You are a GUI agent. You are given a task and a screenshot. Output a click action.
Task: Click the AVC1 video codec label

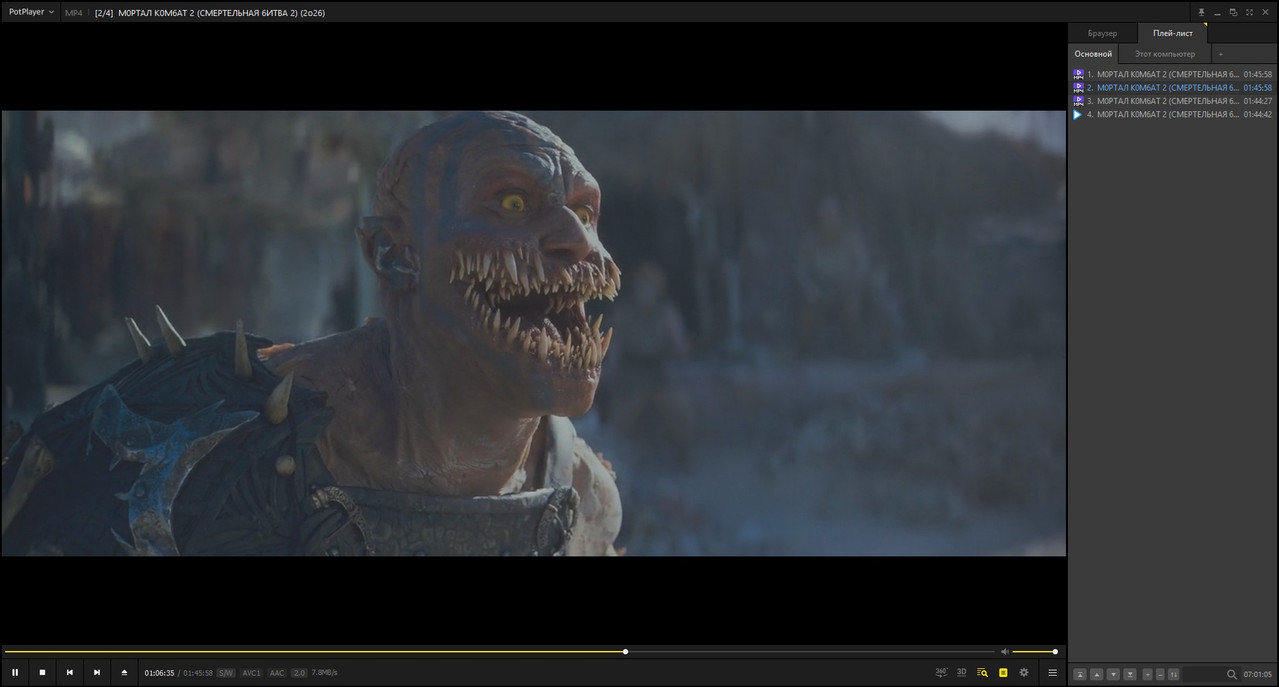tap(251, 673)
